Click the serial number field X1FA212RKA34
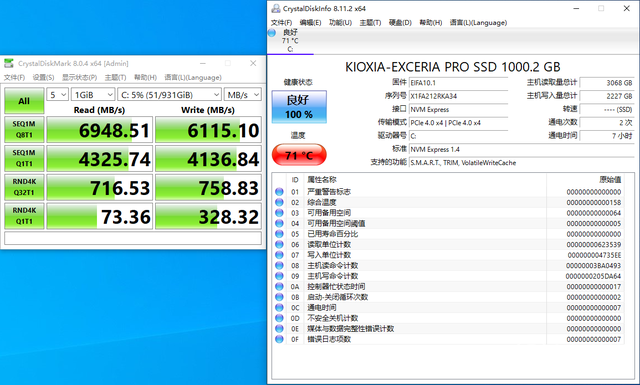Image resolution: width=640 pixels, height=385 pixels. [x=458, y=96]
